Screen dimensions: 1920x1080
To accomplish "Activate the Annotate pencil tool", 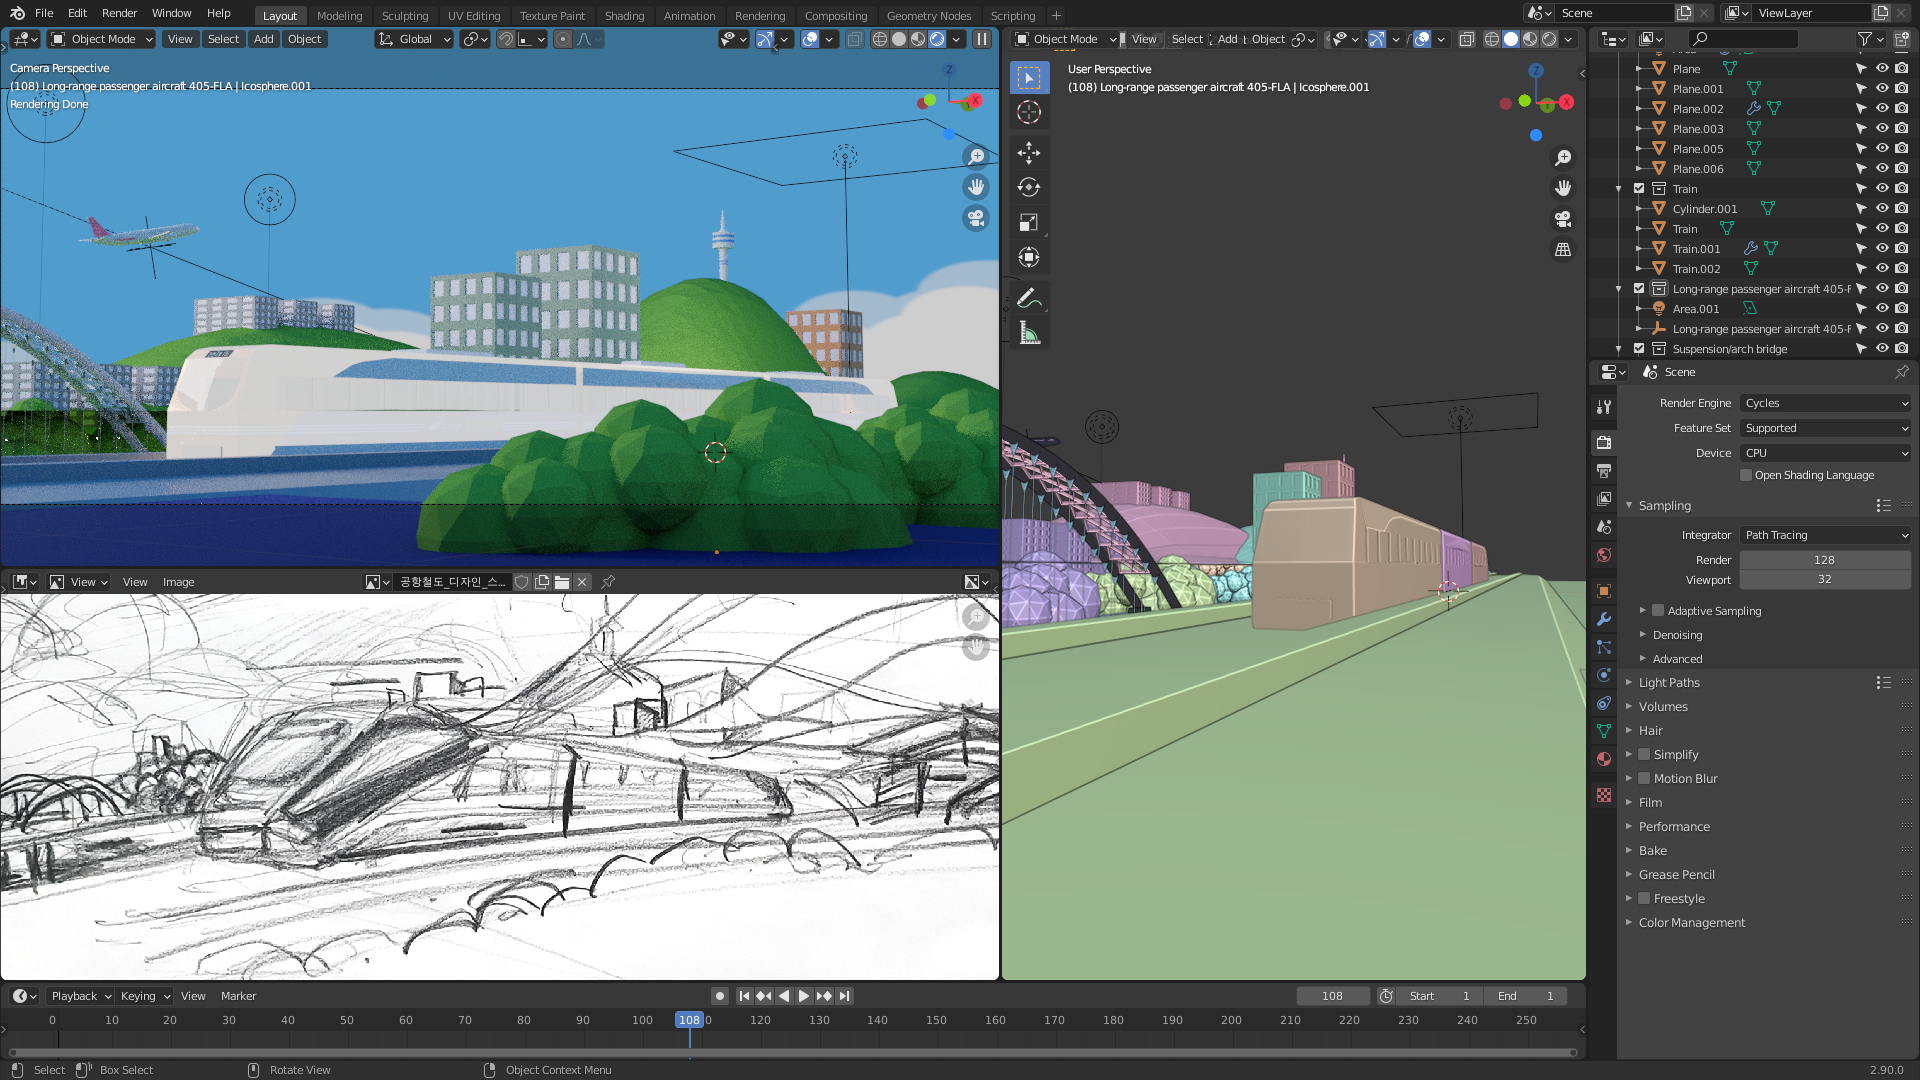I will pos(1029,298).
